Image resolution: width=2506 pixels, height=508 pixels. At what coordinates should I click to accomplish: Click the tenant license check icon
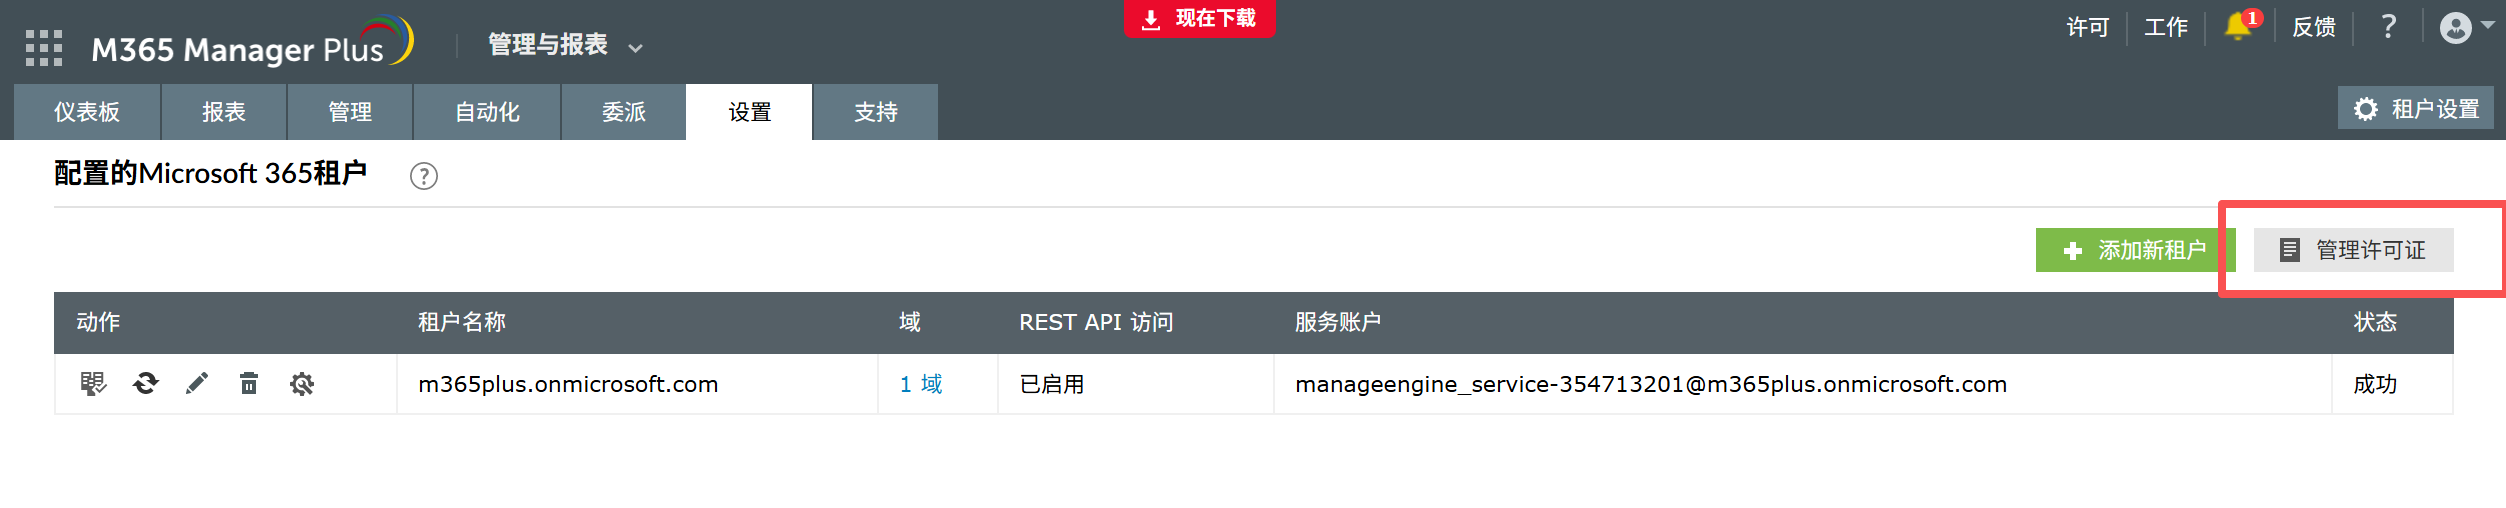pyautogui.click(x=93, y=384)
